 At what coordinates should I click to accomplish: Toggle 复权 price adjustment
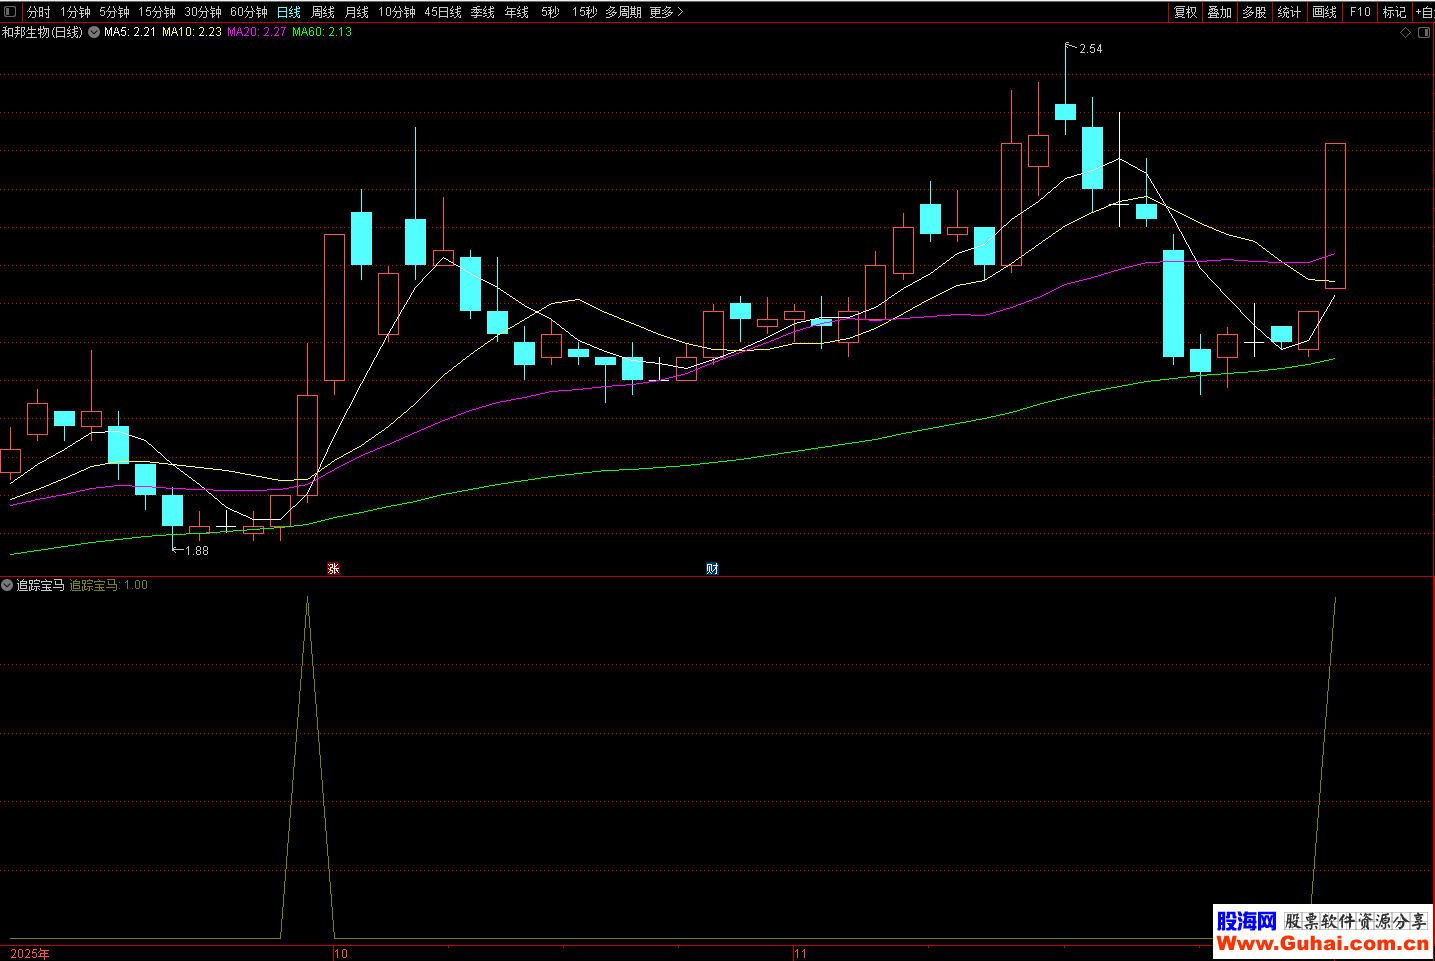point(1185,12)
